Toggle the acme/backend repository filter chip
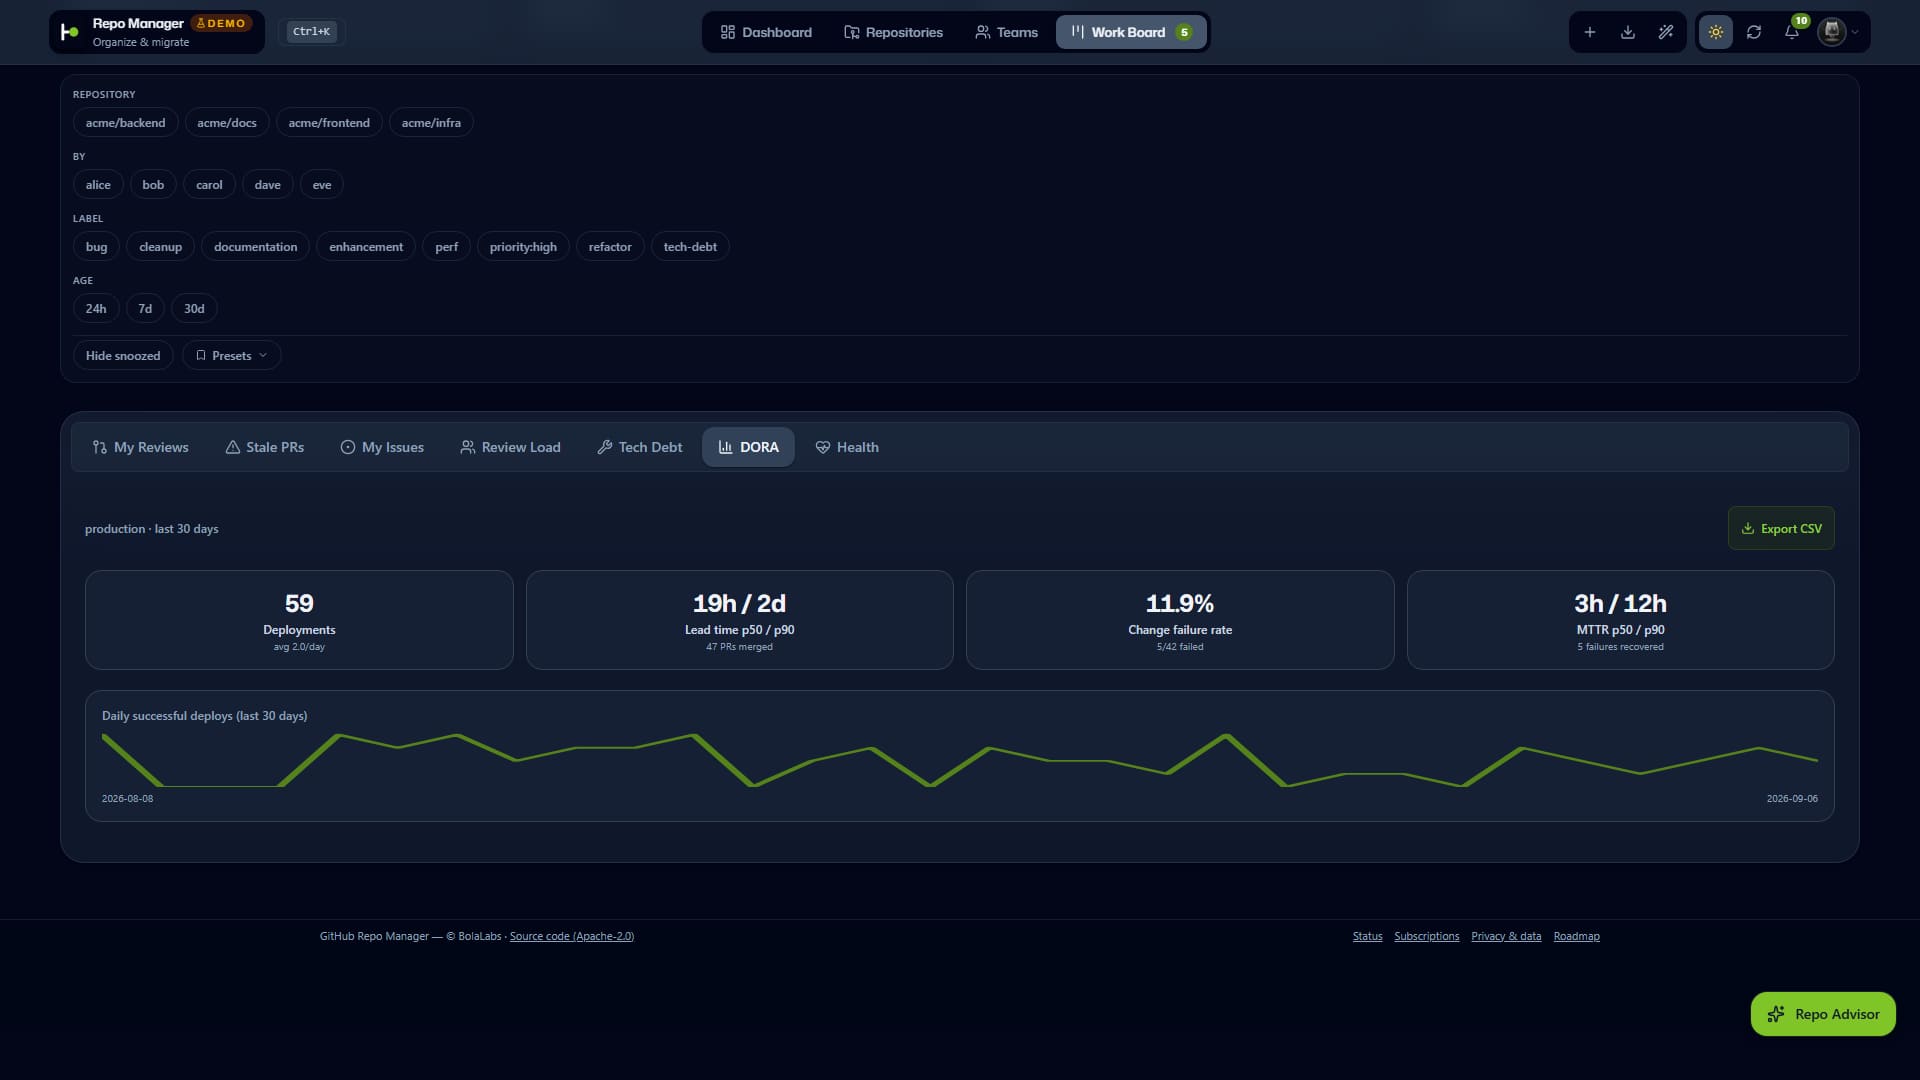1920x1080 pixels. click(125, 123)
